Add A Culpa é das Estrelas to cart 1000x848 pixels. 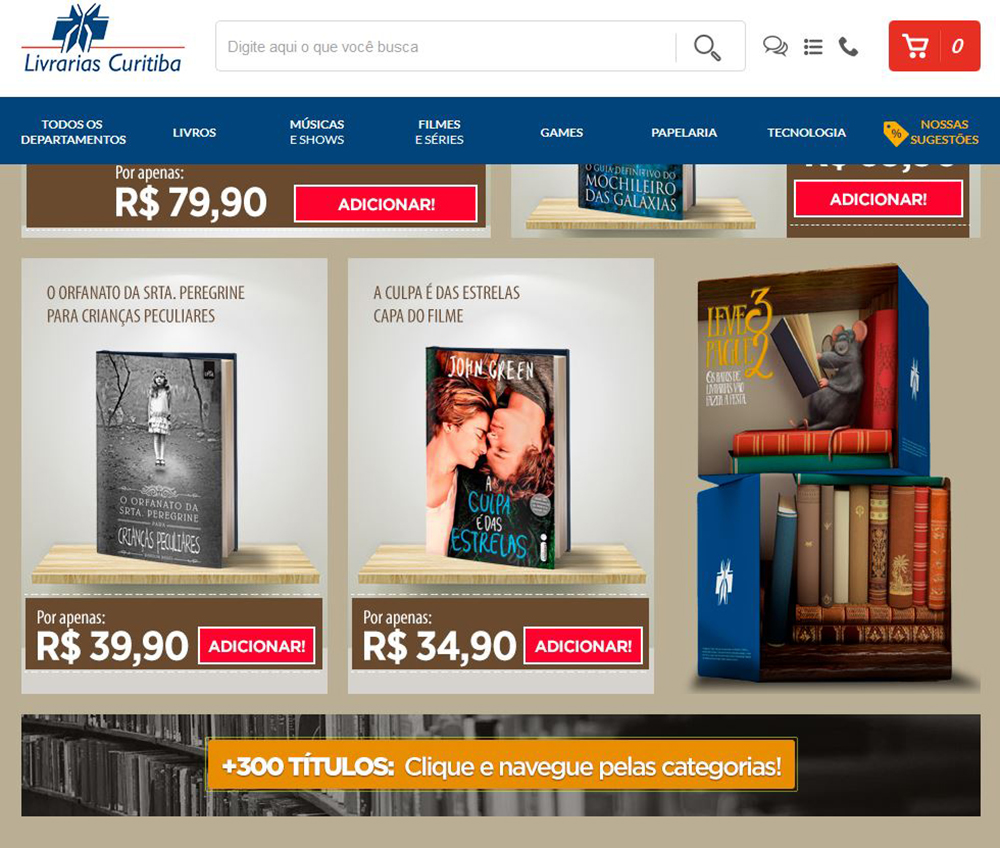[x=583, y=646]
